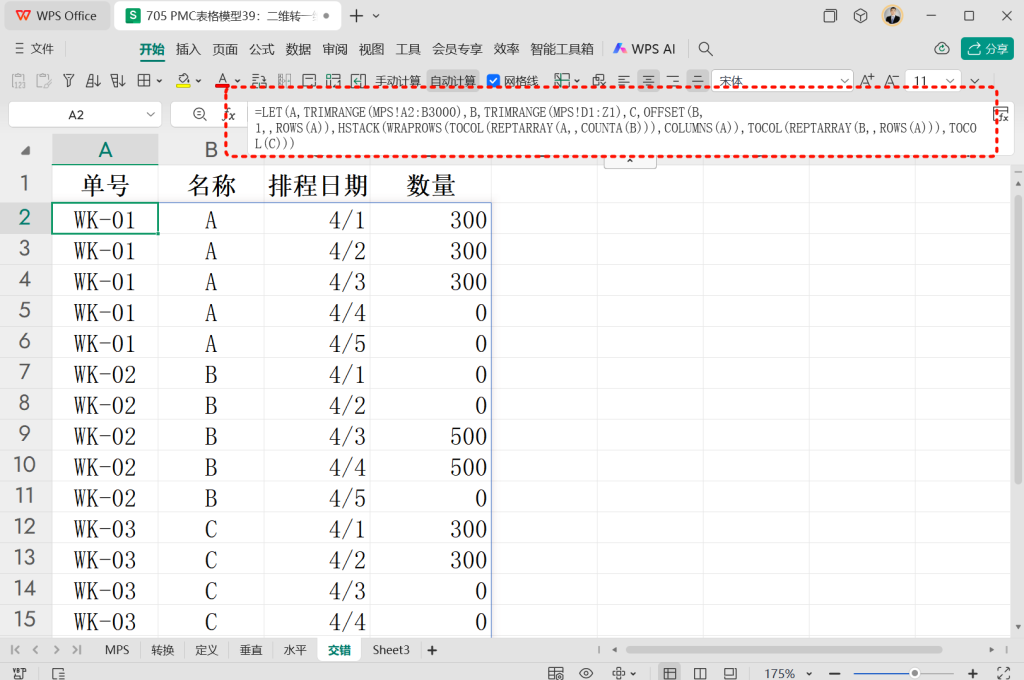The width and height of the screenshot is (1024, 680).
Task: Click the formula bar text
Action: [616, 127]
